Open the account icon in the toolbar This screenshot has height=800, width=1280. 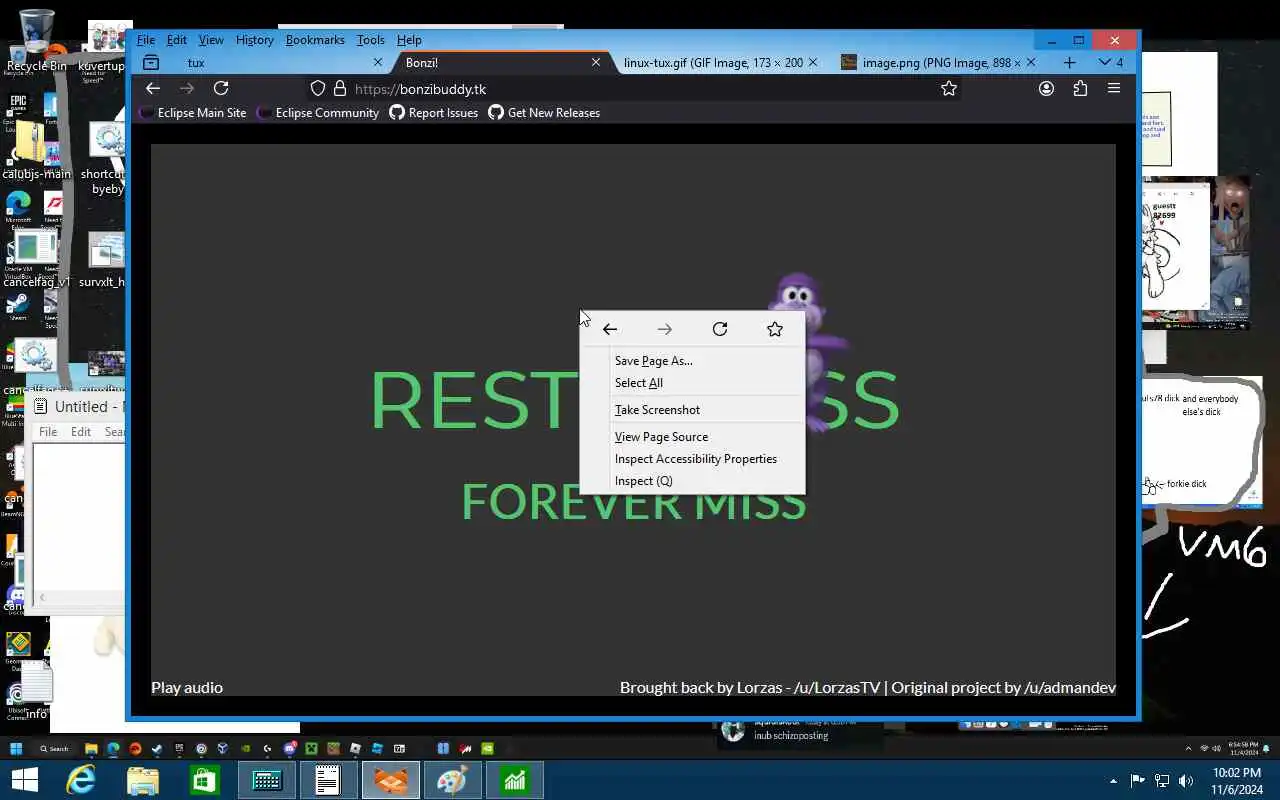[x=1046, y=88]
